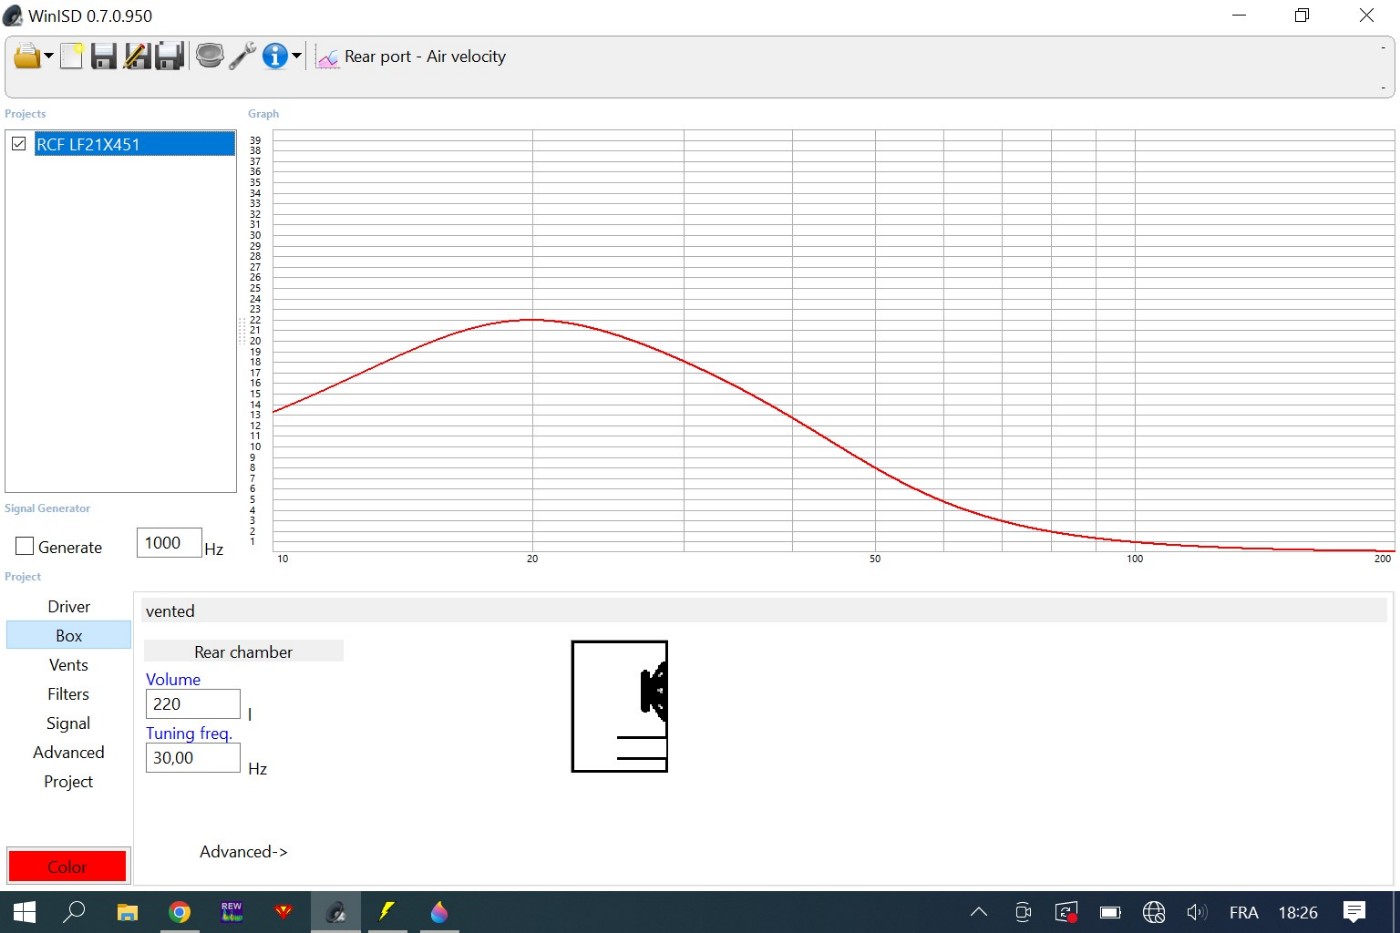Viewport: 1400px width, 933px height.
Task: Click the Save All multiple floppy icon
Action: 169,57
